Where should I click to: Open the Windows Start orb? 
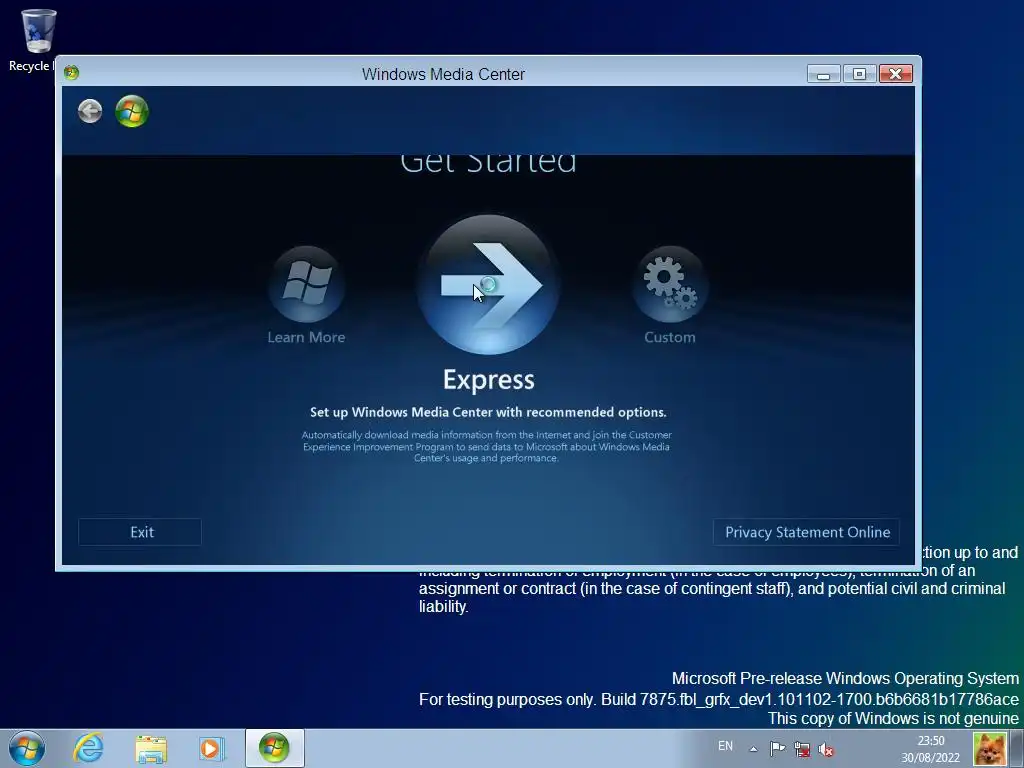(27, 748)
